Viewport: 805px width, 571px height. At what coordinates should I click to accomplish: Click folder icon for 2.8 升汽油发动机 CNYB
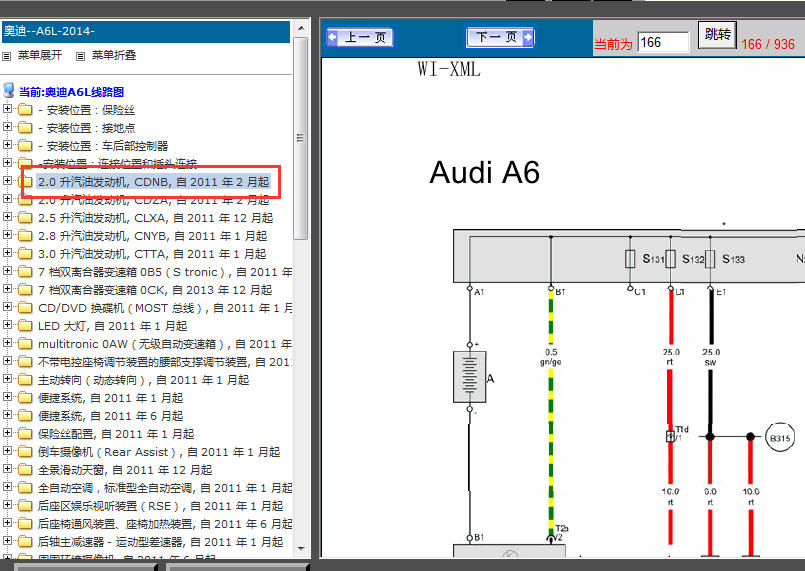[x=25, y=235]
